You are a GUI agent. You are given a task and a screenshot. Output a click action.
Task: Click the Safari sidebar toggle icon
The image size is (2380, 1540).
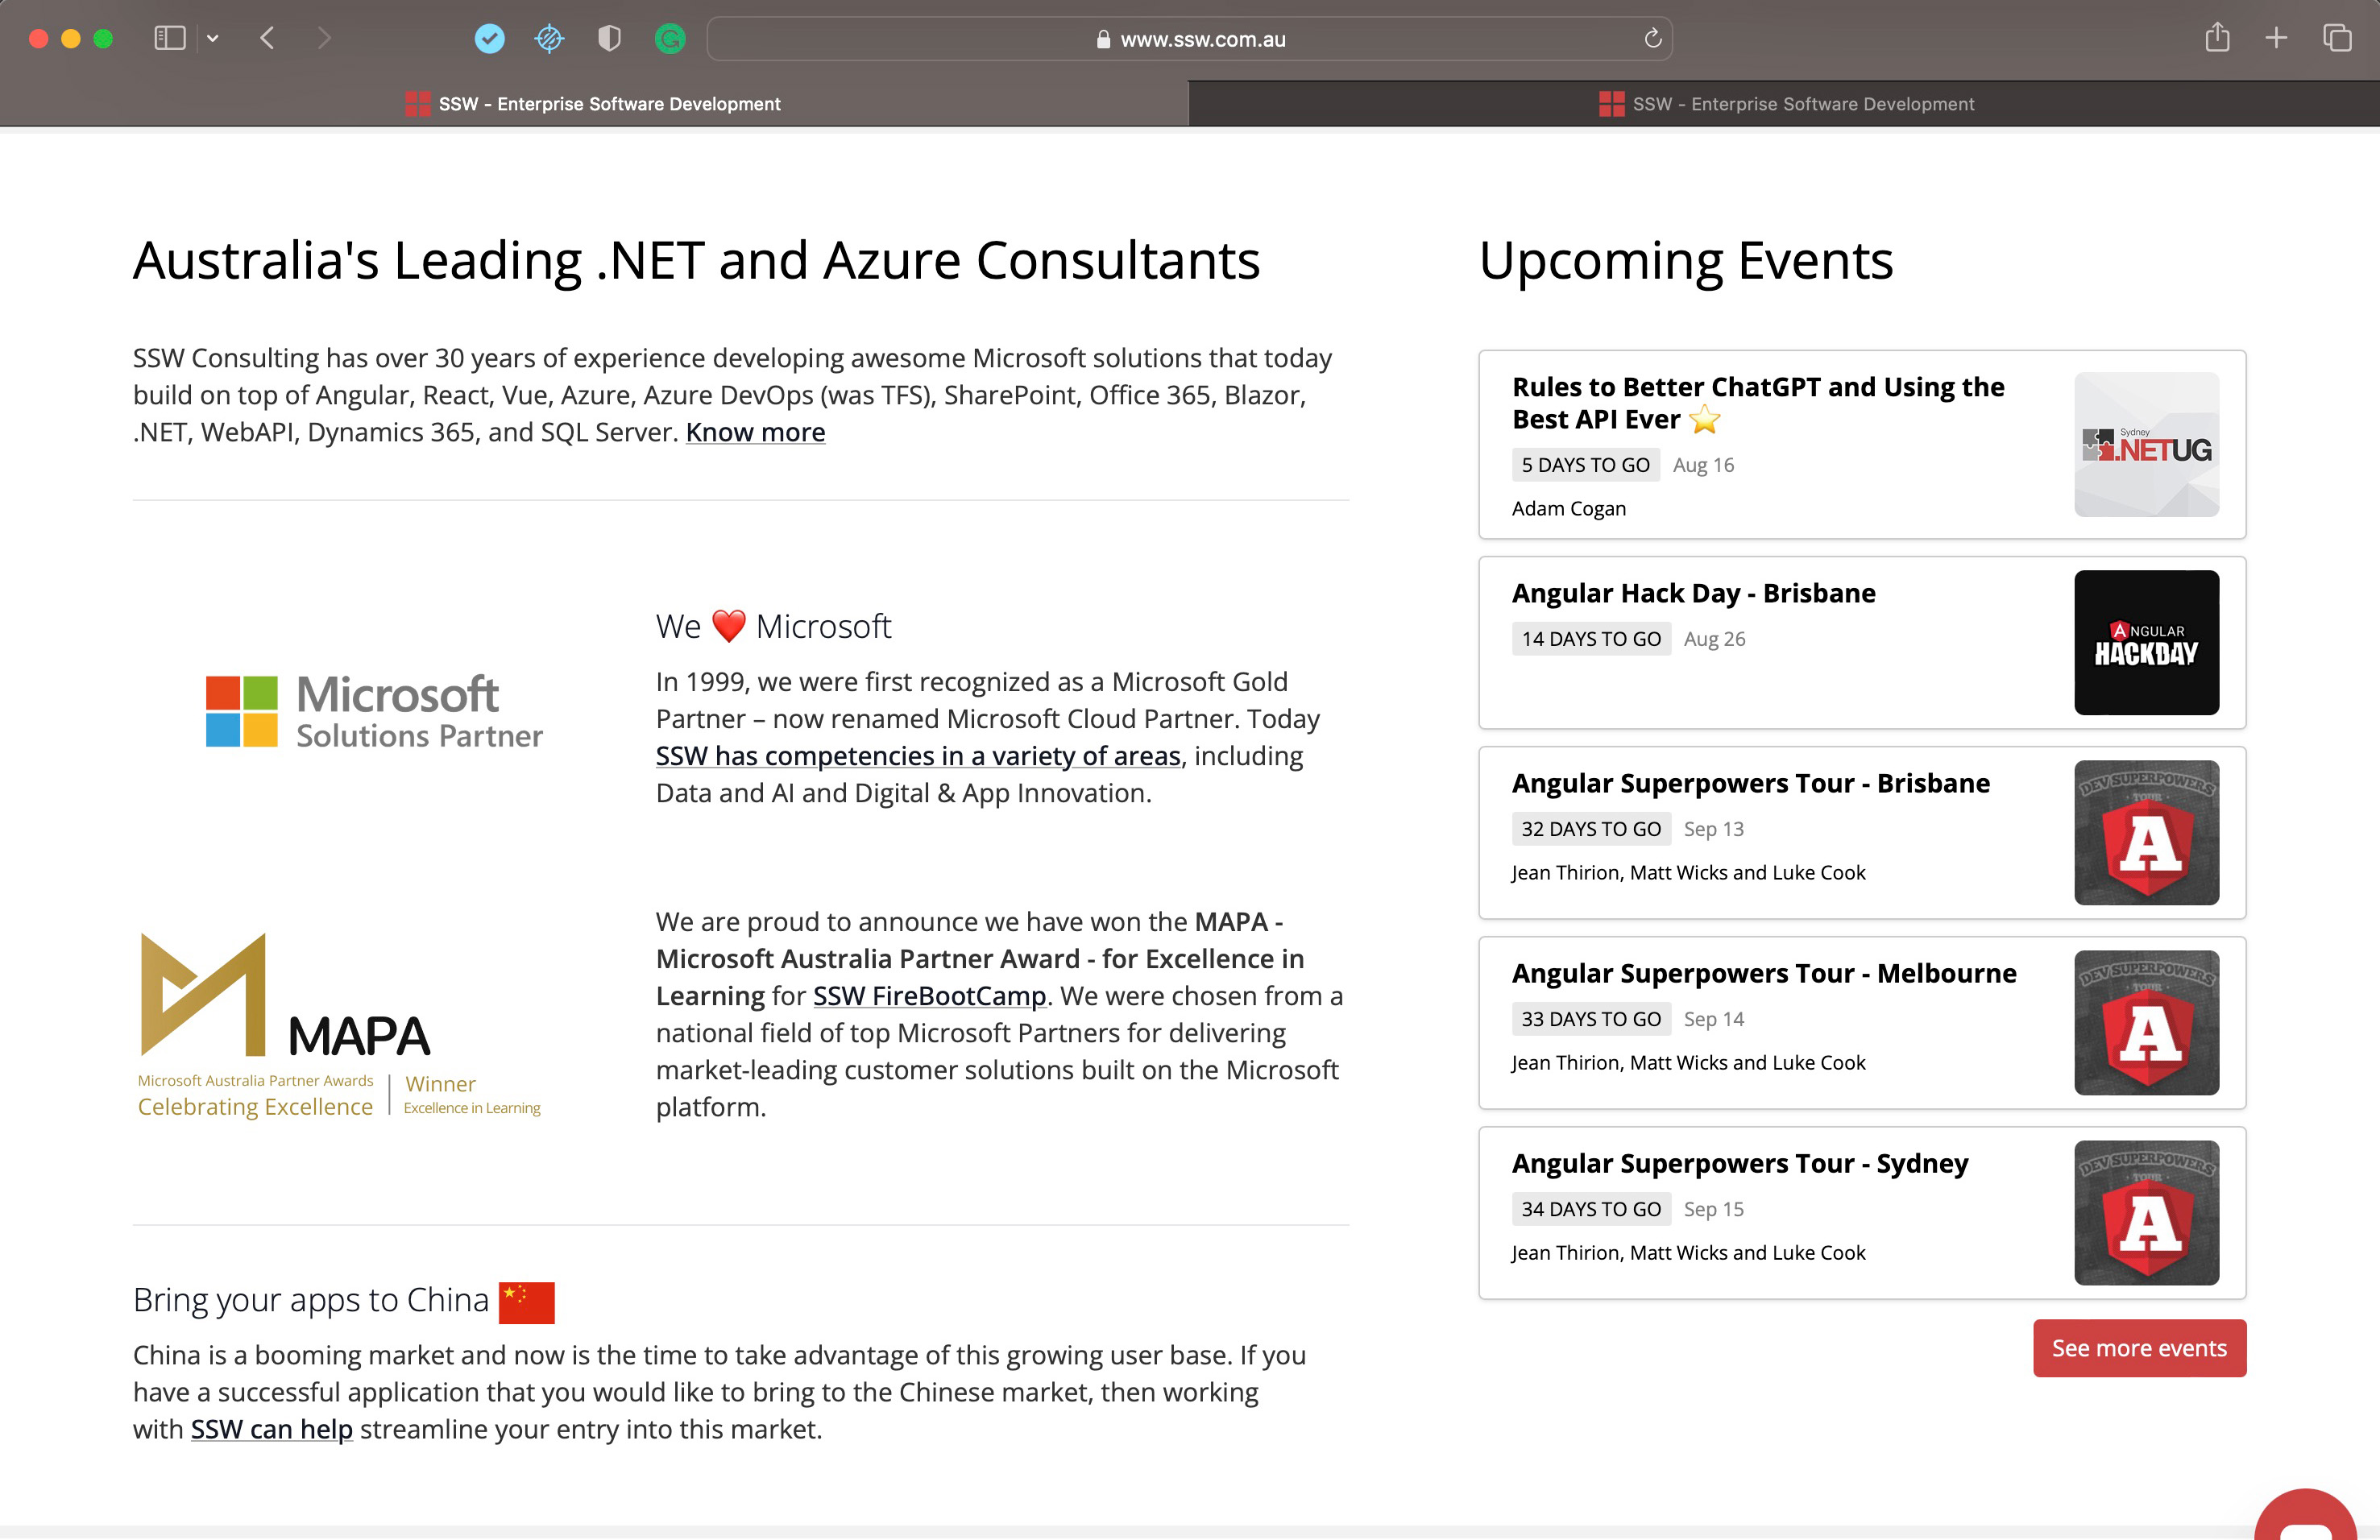coord(169,38)
